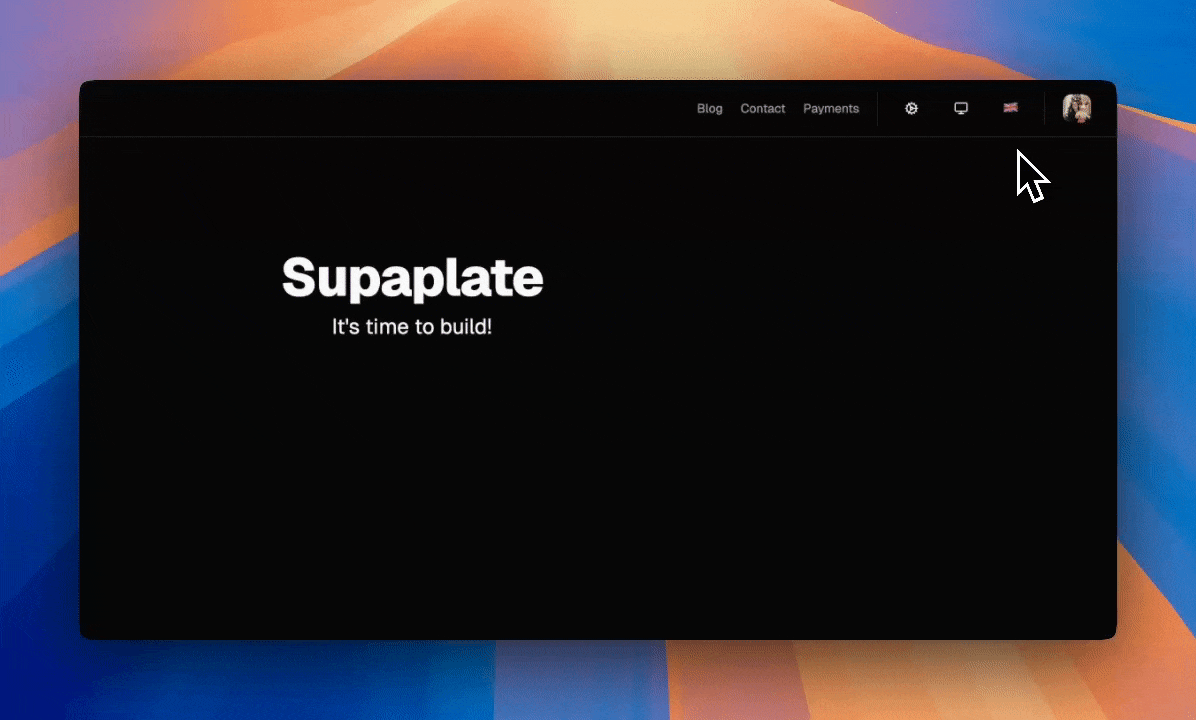Toggle the monitor theme switcher icon
1196x720 pixels.
pyautogui.click(x=961, y=108)
